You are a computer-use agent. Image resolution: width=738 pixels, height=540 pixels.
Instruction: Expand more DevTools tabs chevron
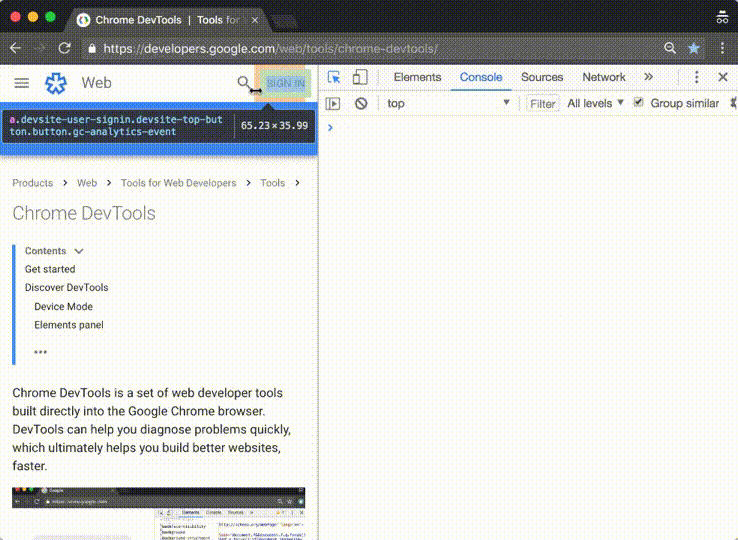649,77
